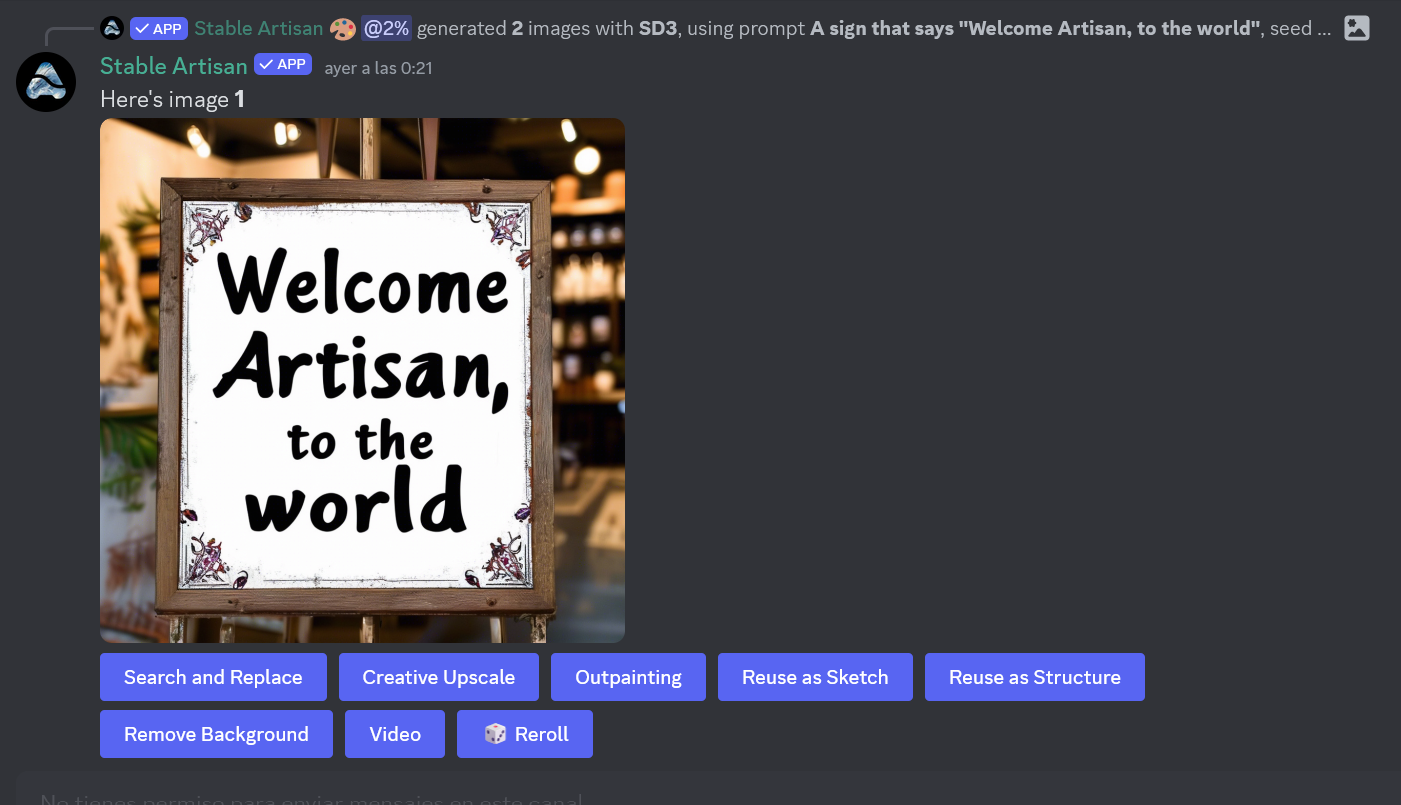Open the @2% mention pill
This screenshot has height=805, width=1401.
tap(387, 28)
